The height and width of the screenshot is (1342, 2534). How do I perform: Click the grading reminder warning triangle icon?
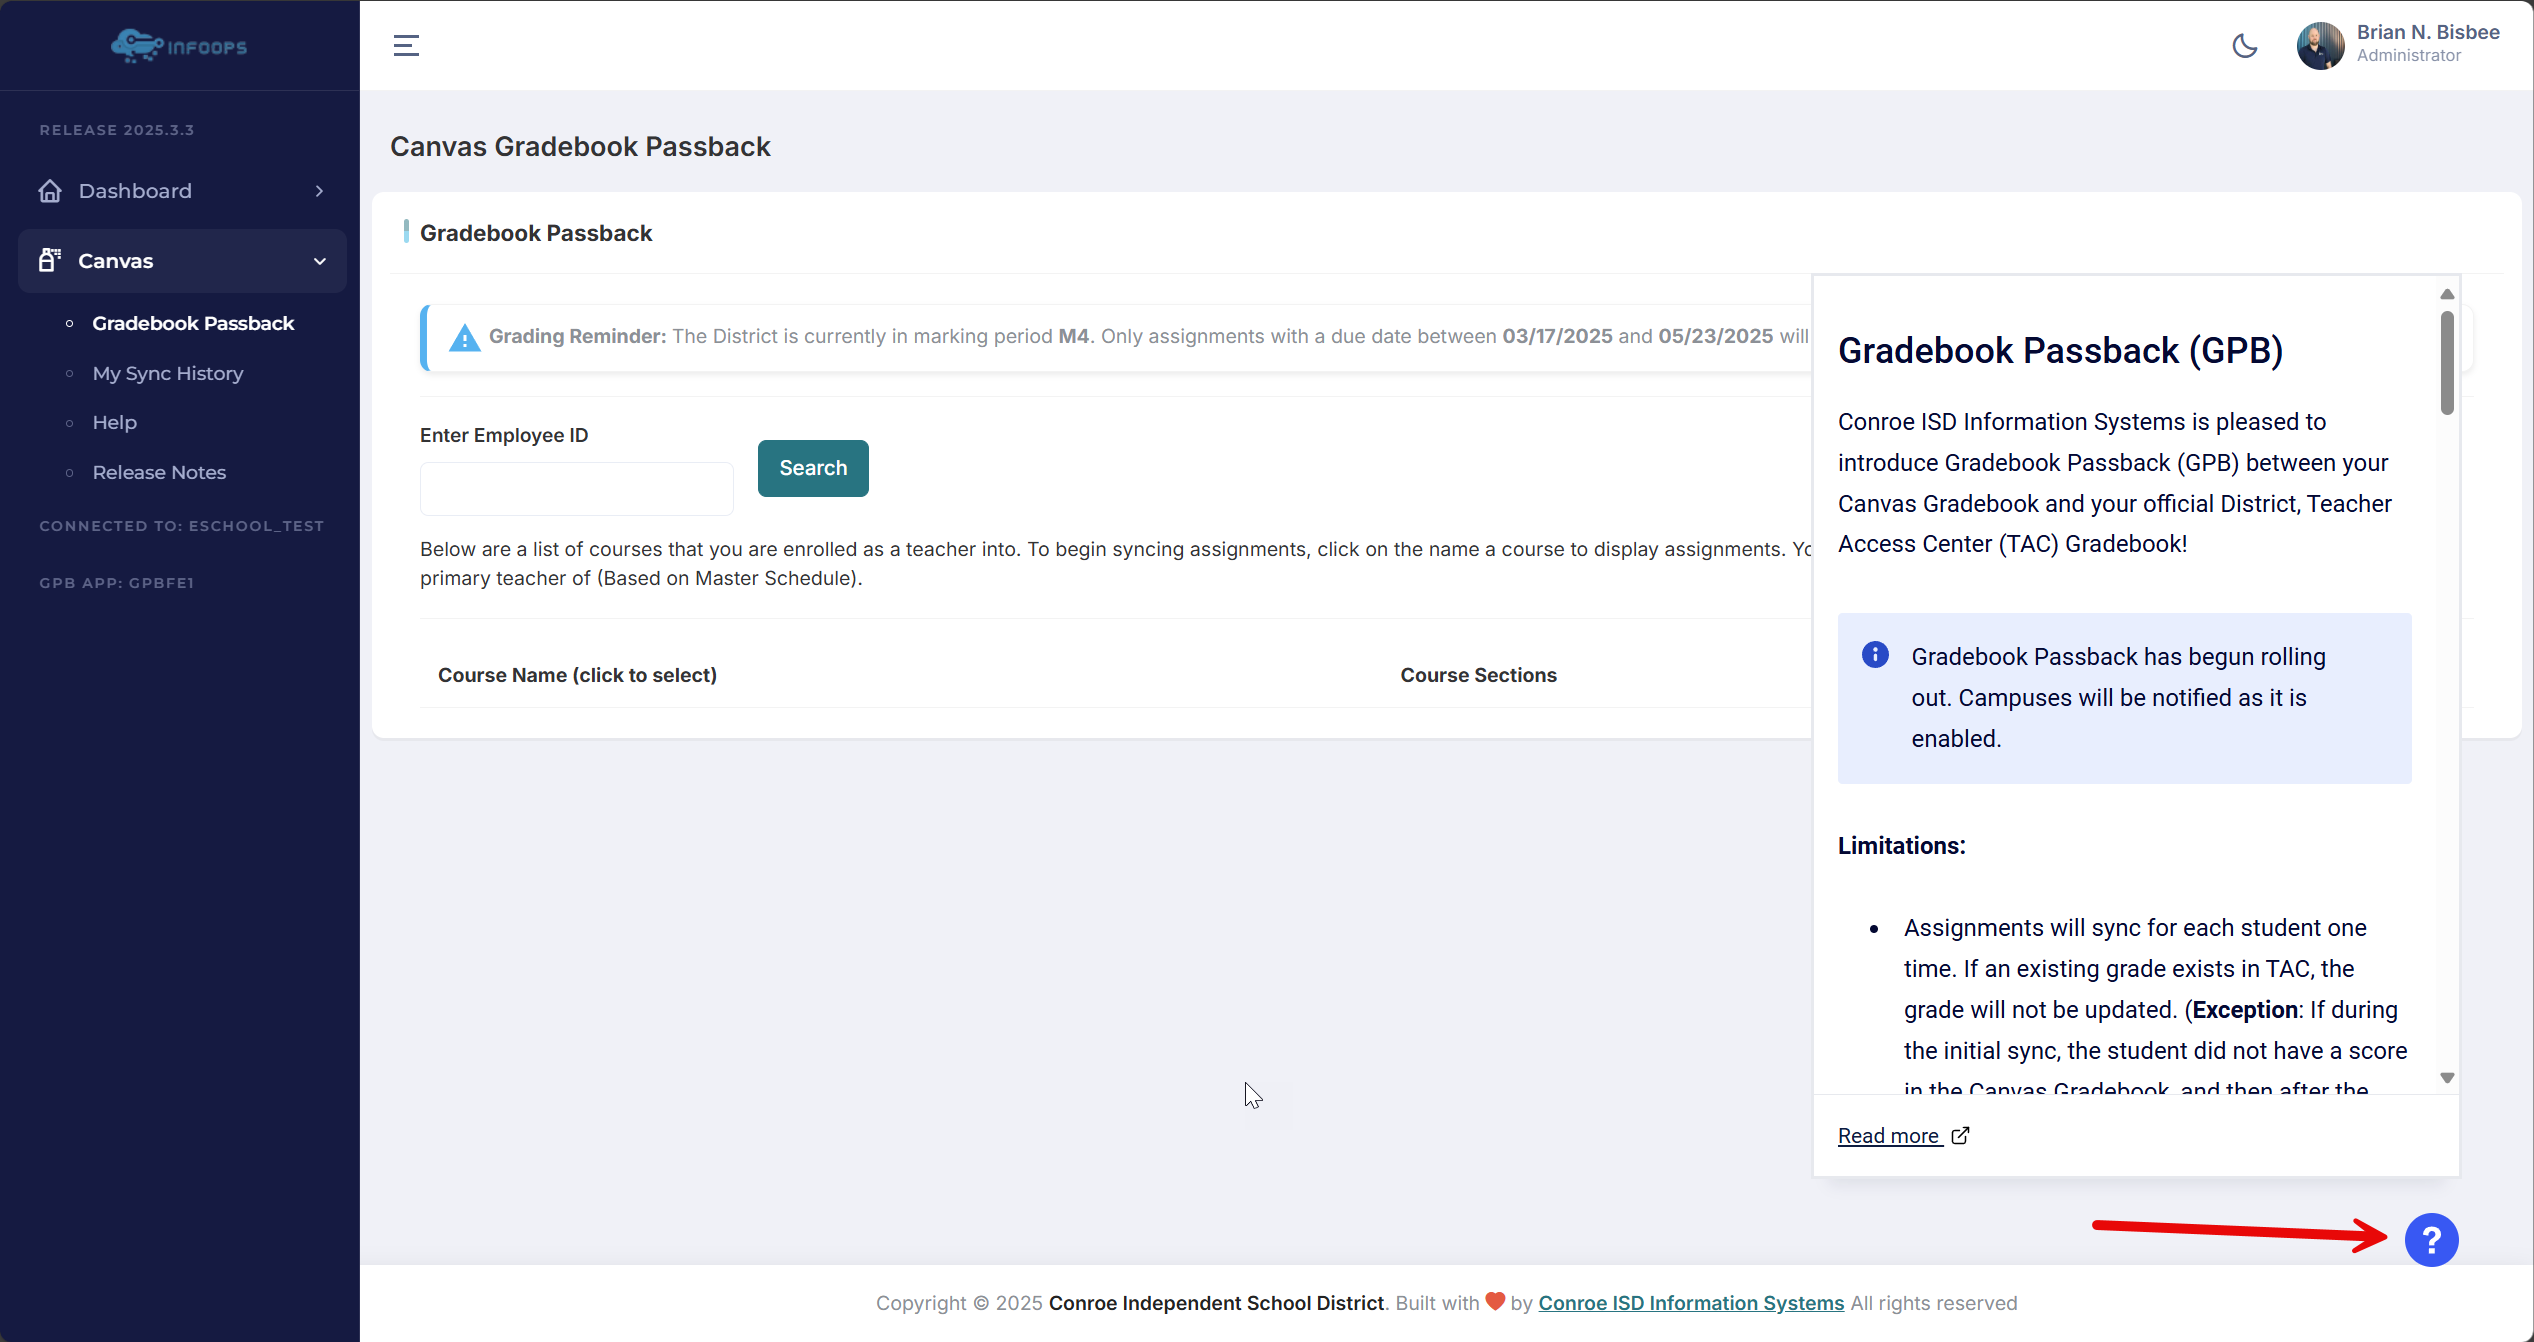[x=464, y=338]
